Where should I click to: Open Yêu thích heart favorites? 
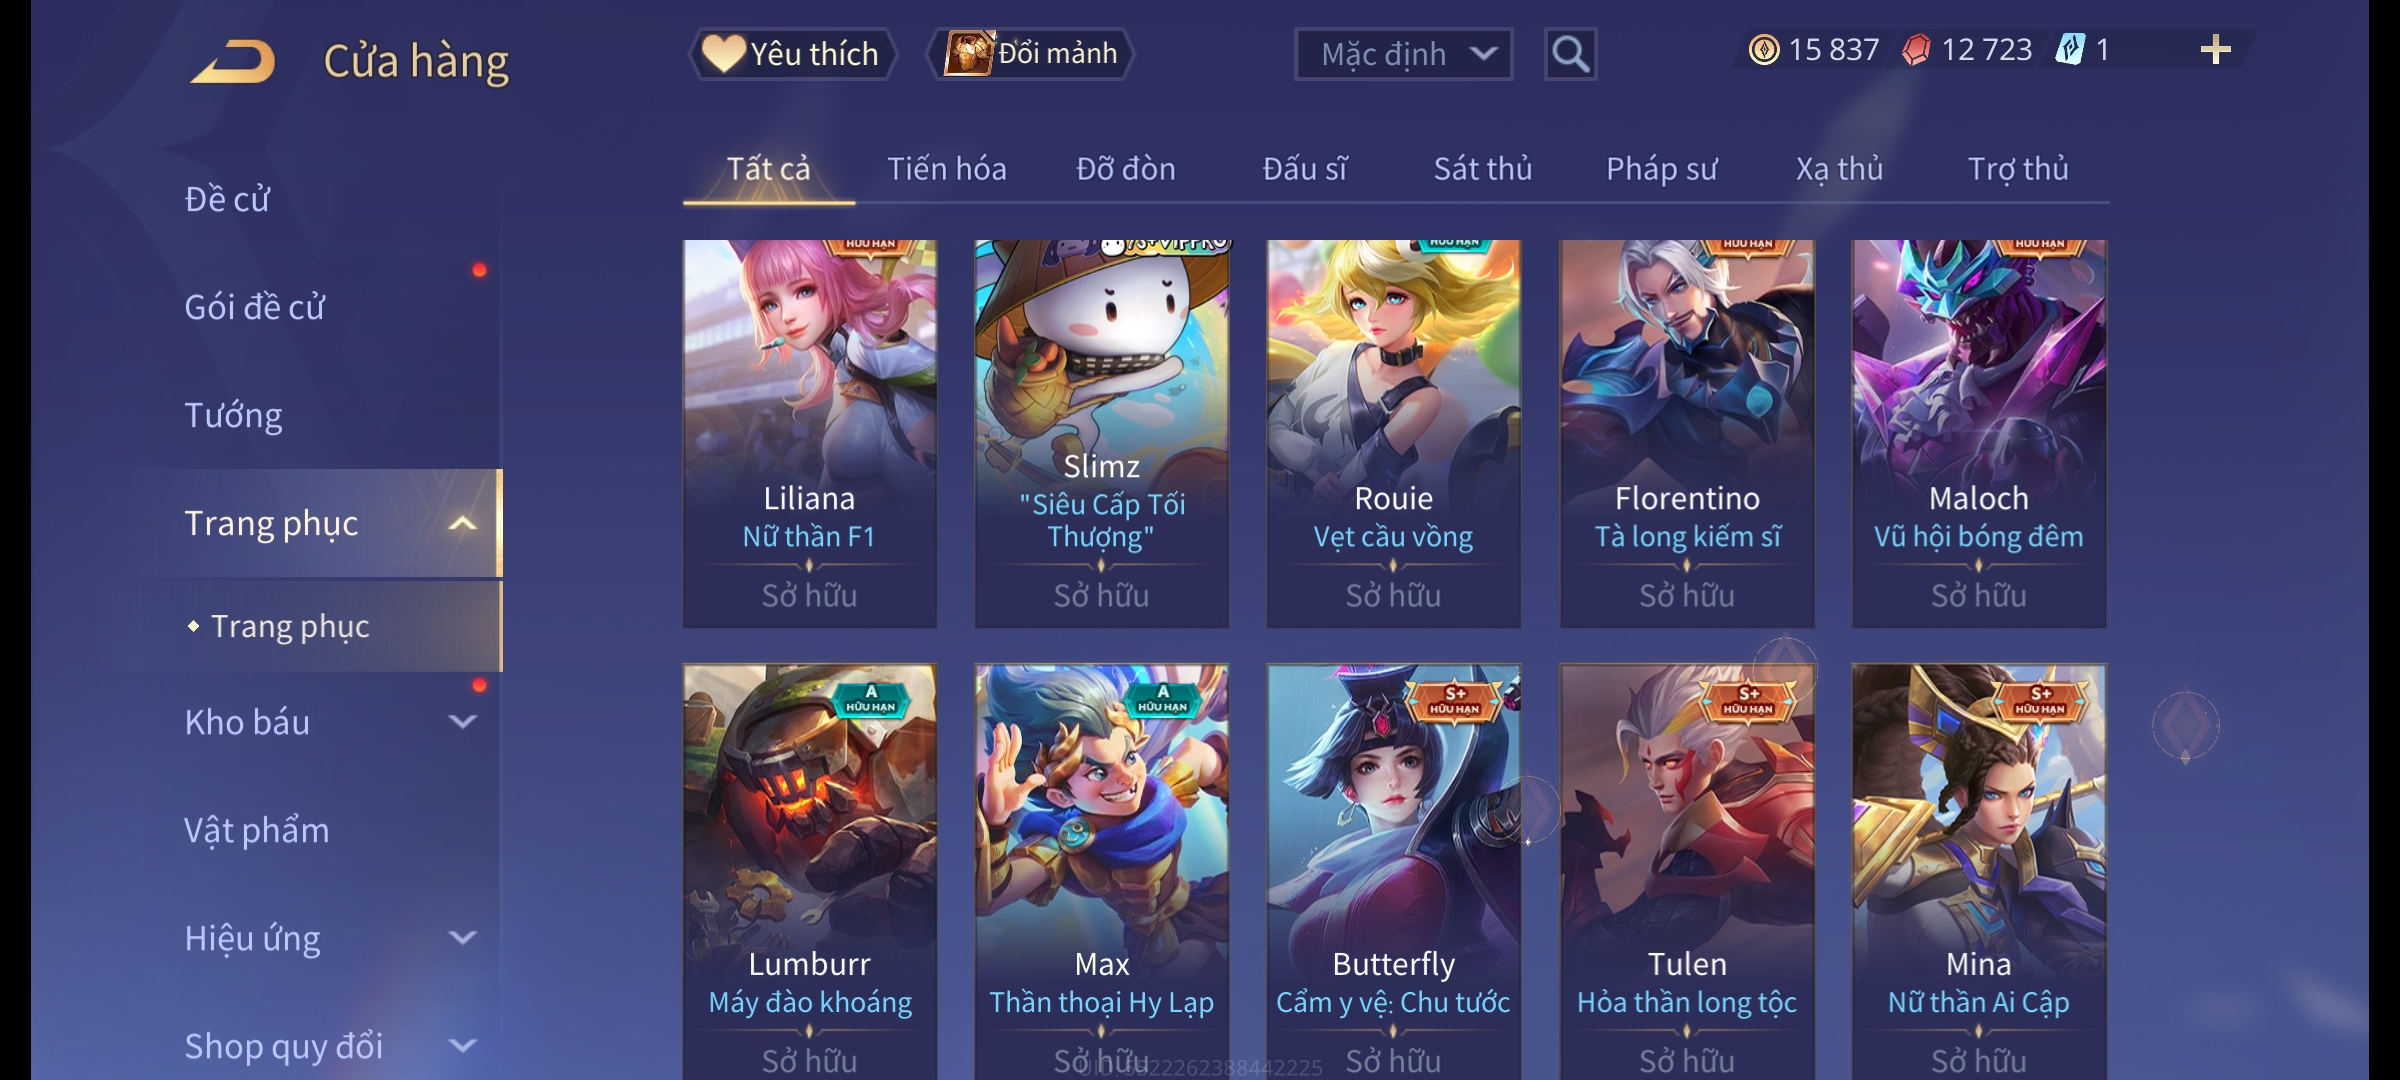tap(792, 54)
